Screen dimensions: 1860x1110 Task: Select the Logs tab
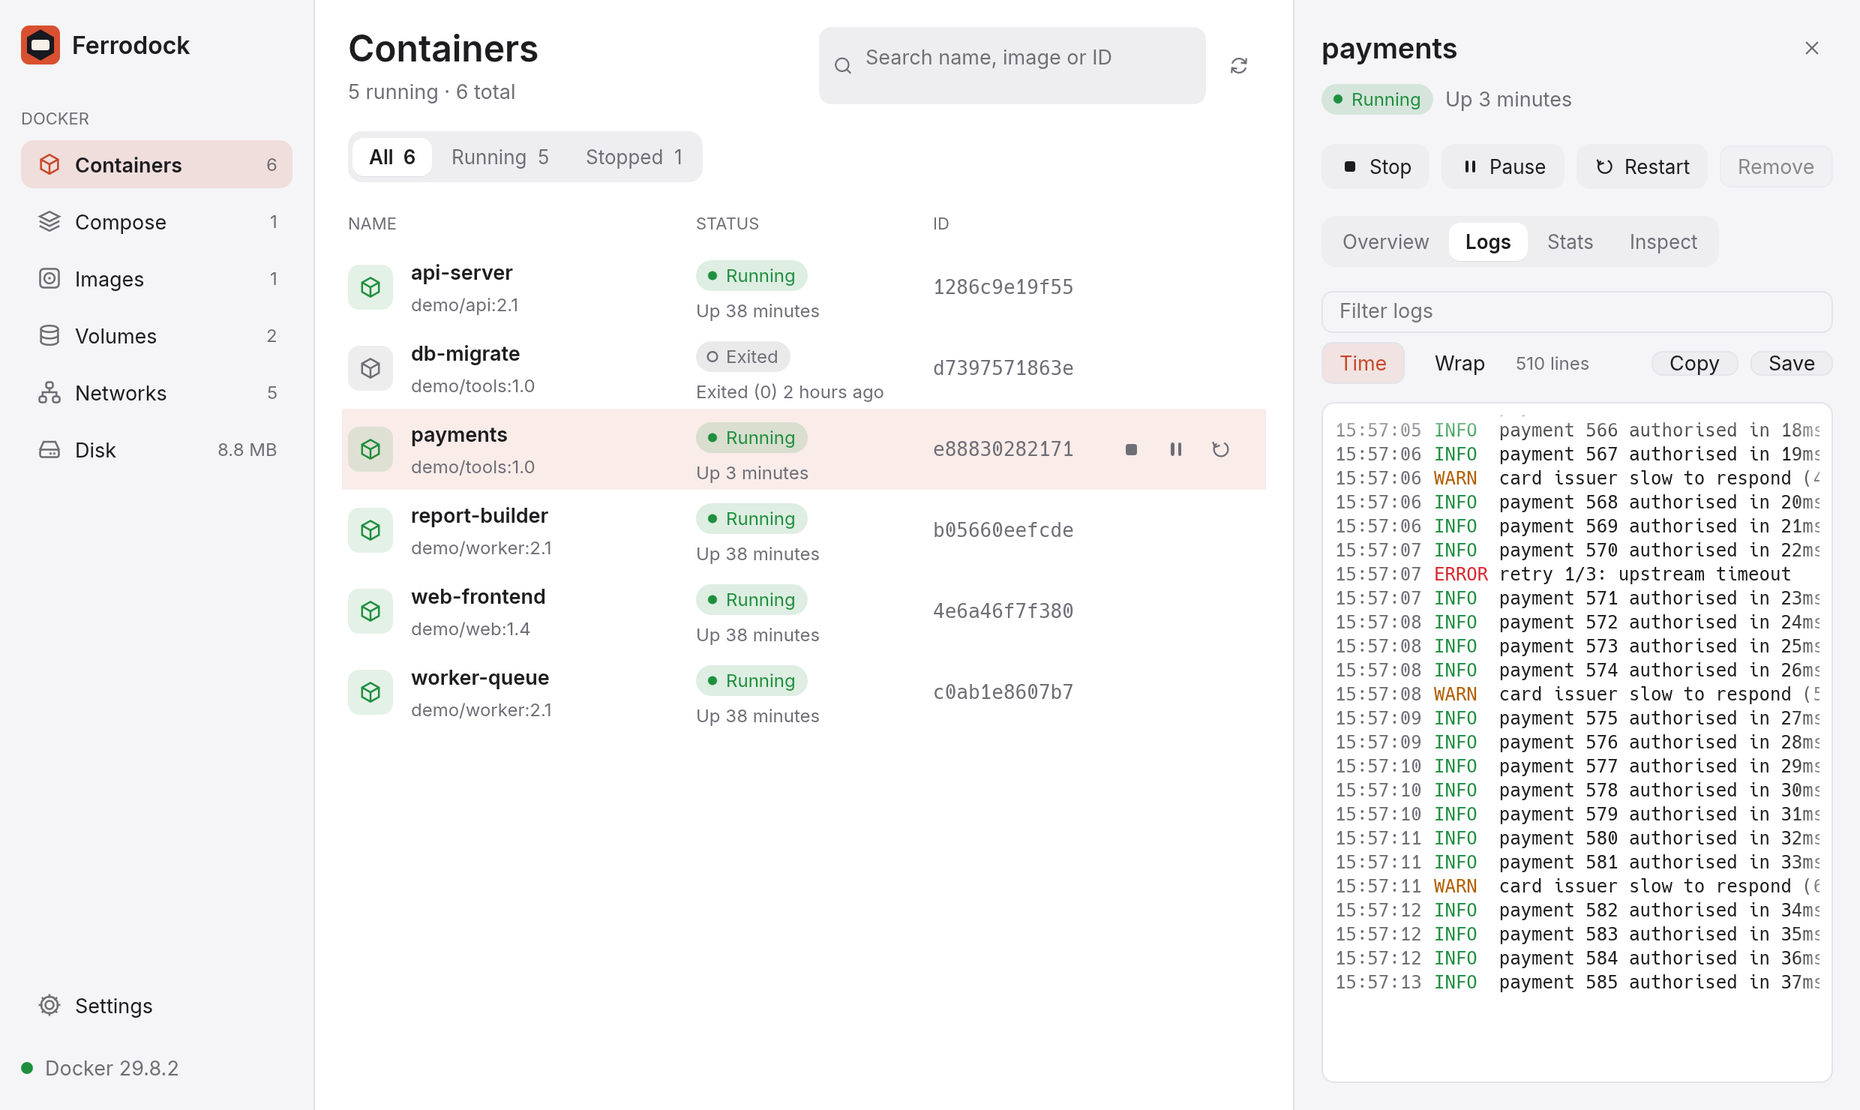[1488, 242]
